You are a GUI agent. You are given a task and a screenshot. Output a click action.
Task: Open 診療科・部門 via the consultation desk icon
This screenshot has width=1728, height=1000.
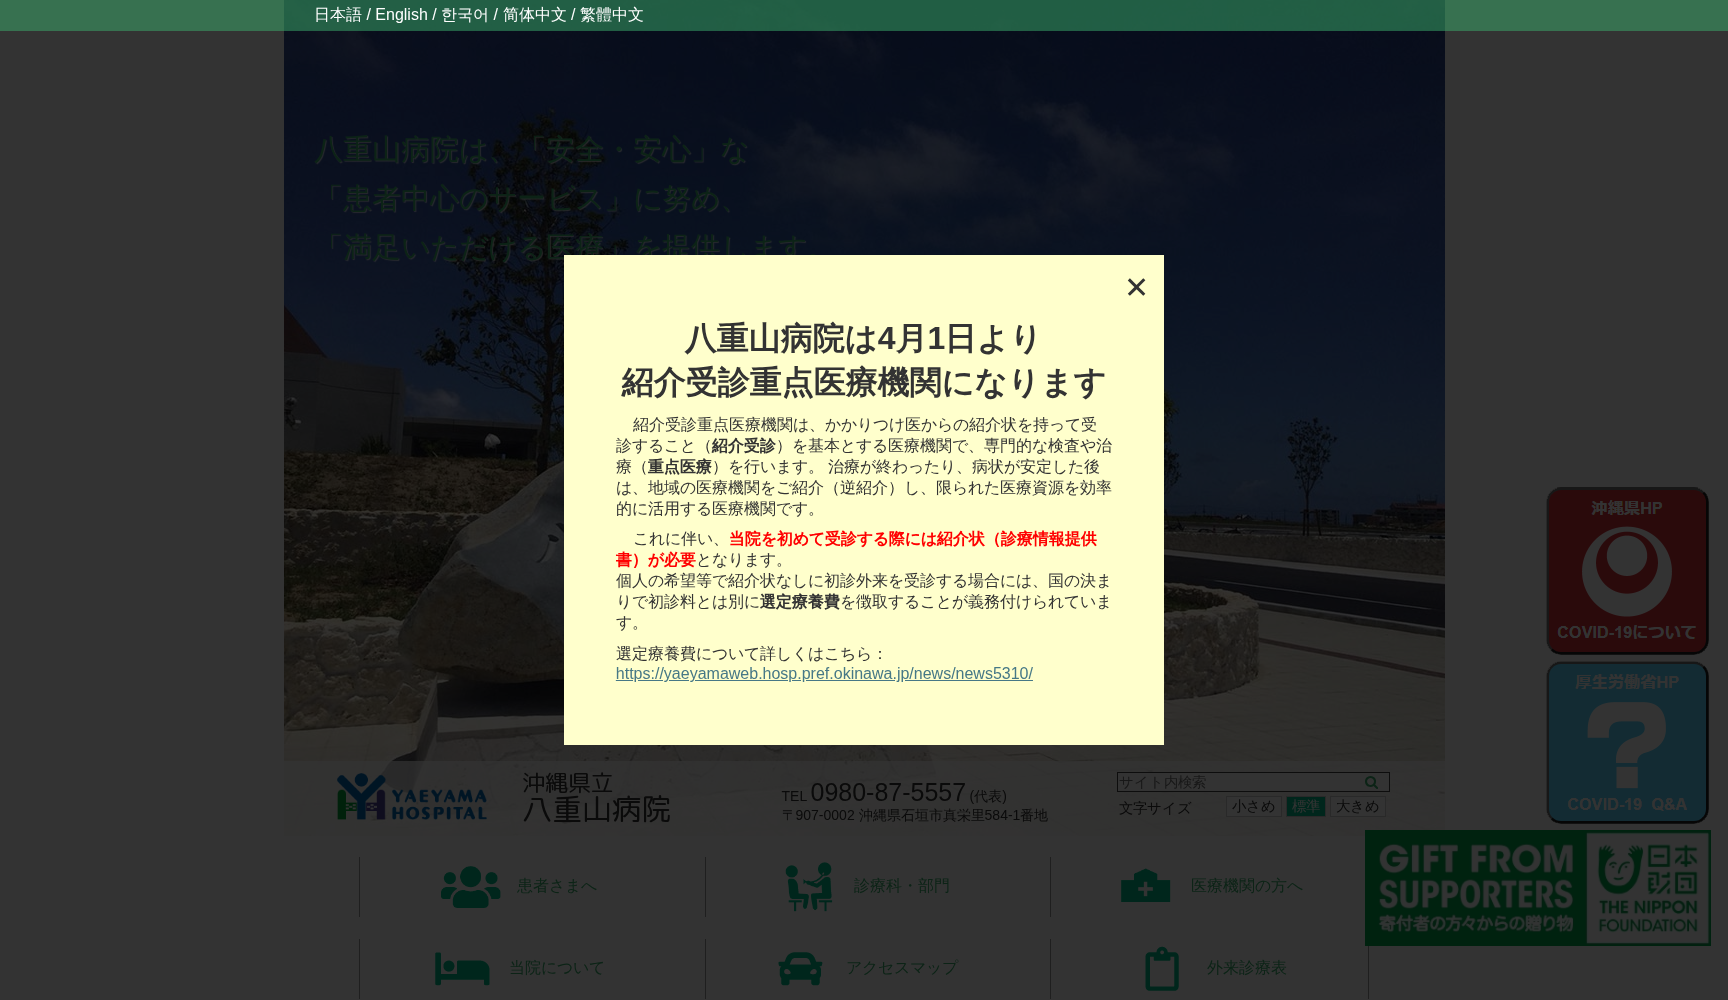point(810,886)
